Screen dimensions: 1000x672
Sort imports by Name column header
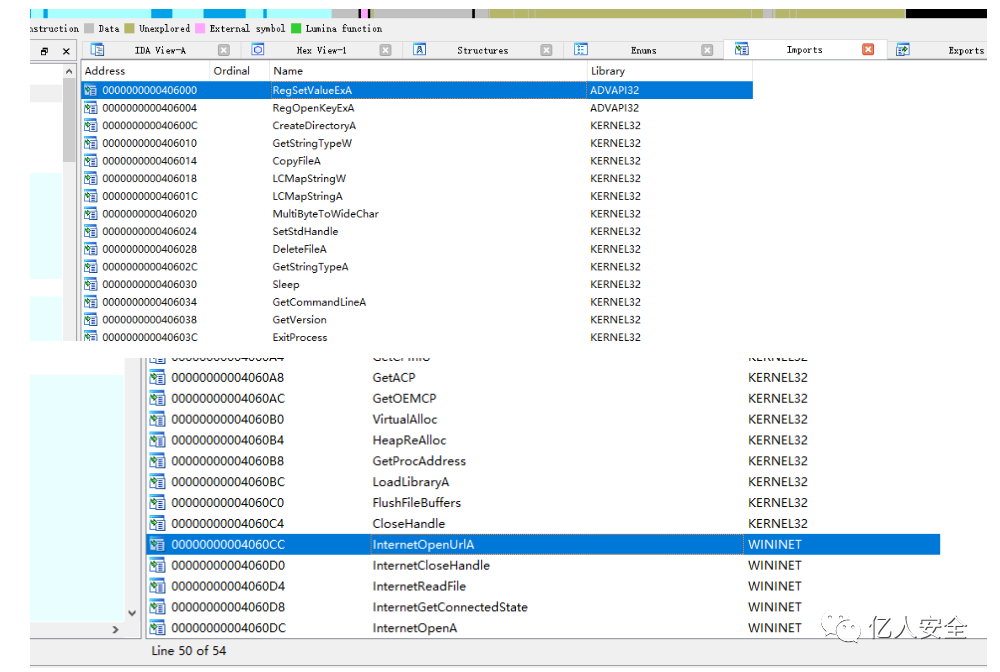click(x=428, y=71)
